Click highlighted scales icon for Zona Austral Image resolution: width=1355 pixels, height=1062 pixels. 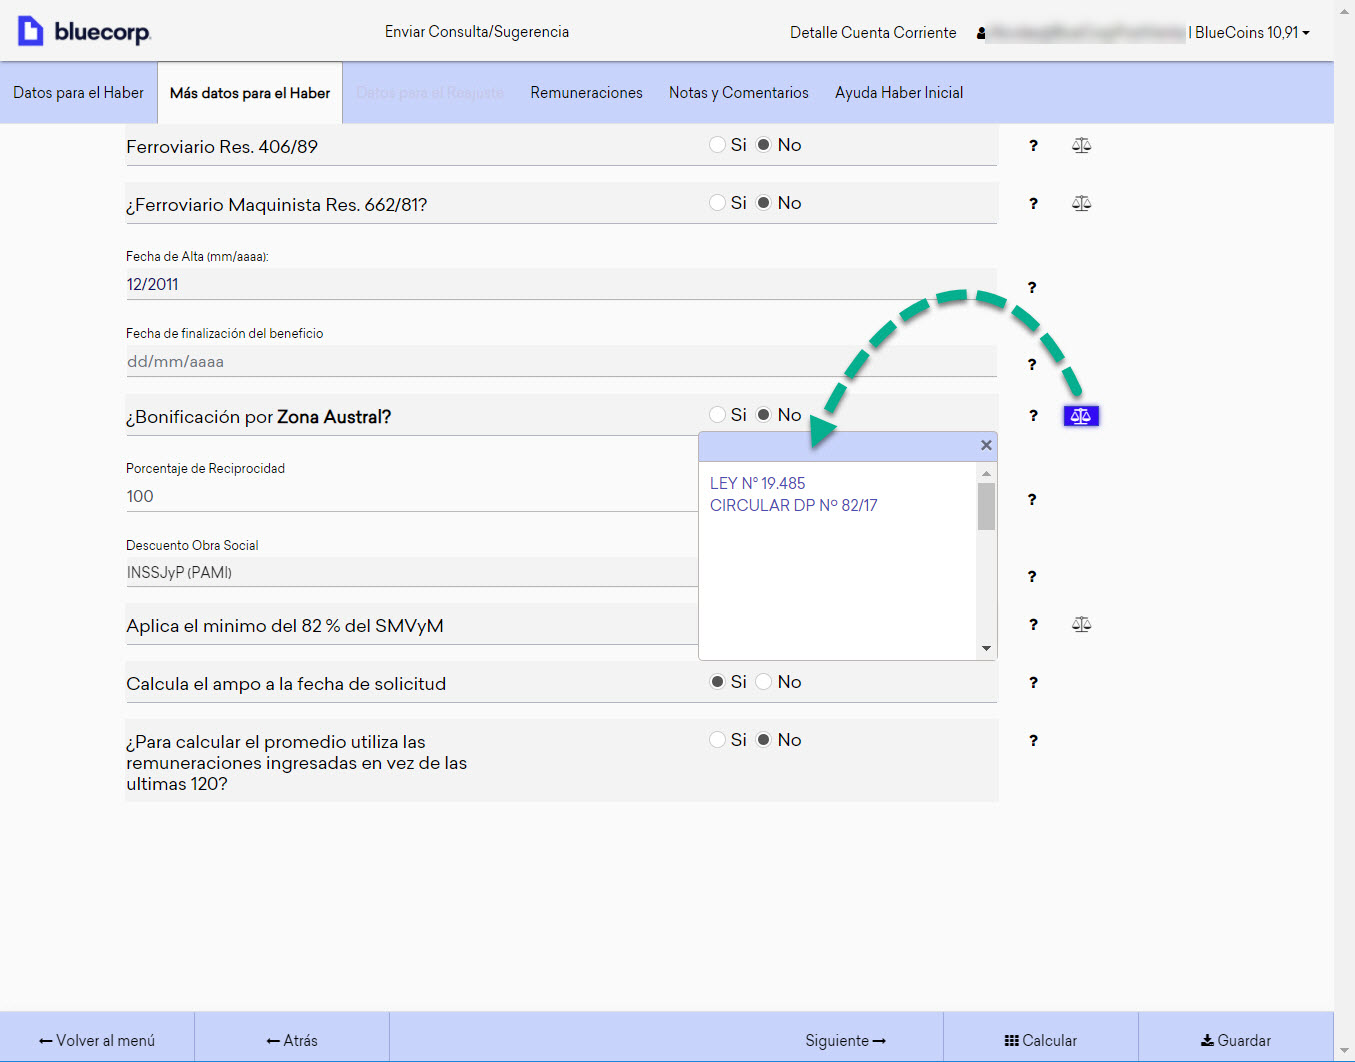(x=1081, y=416)
